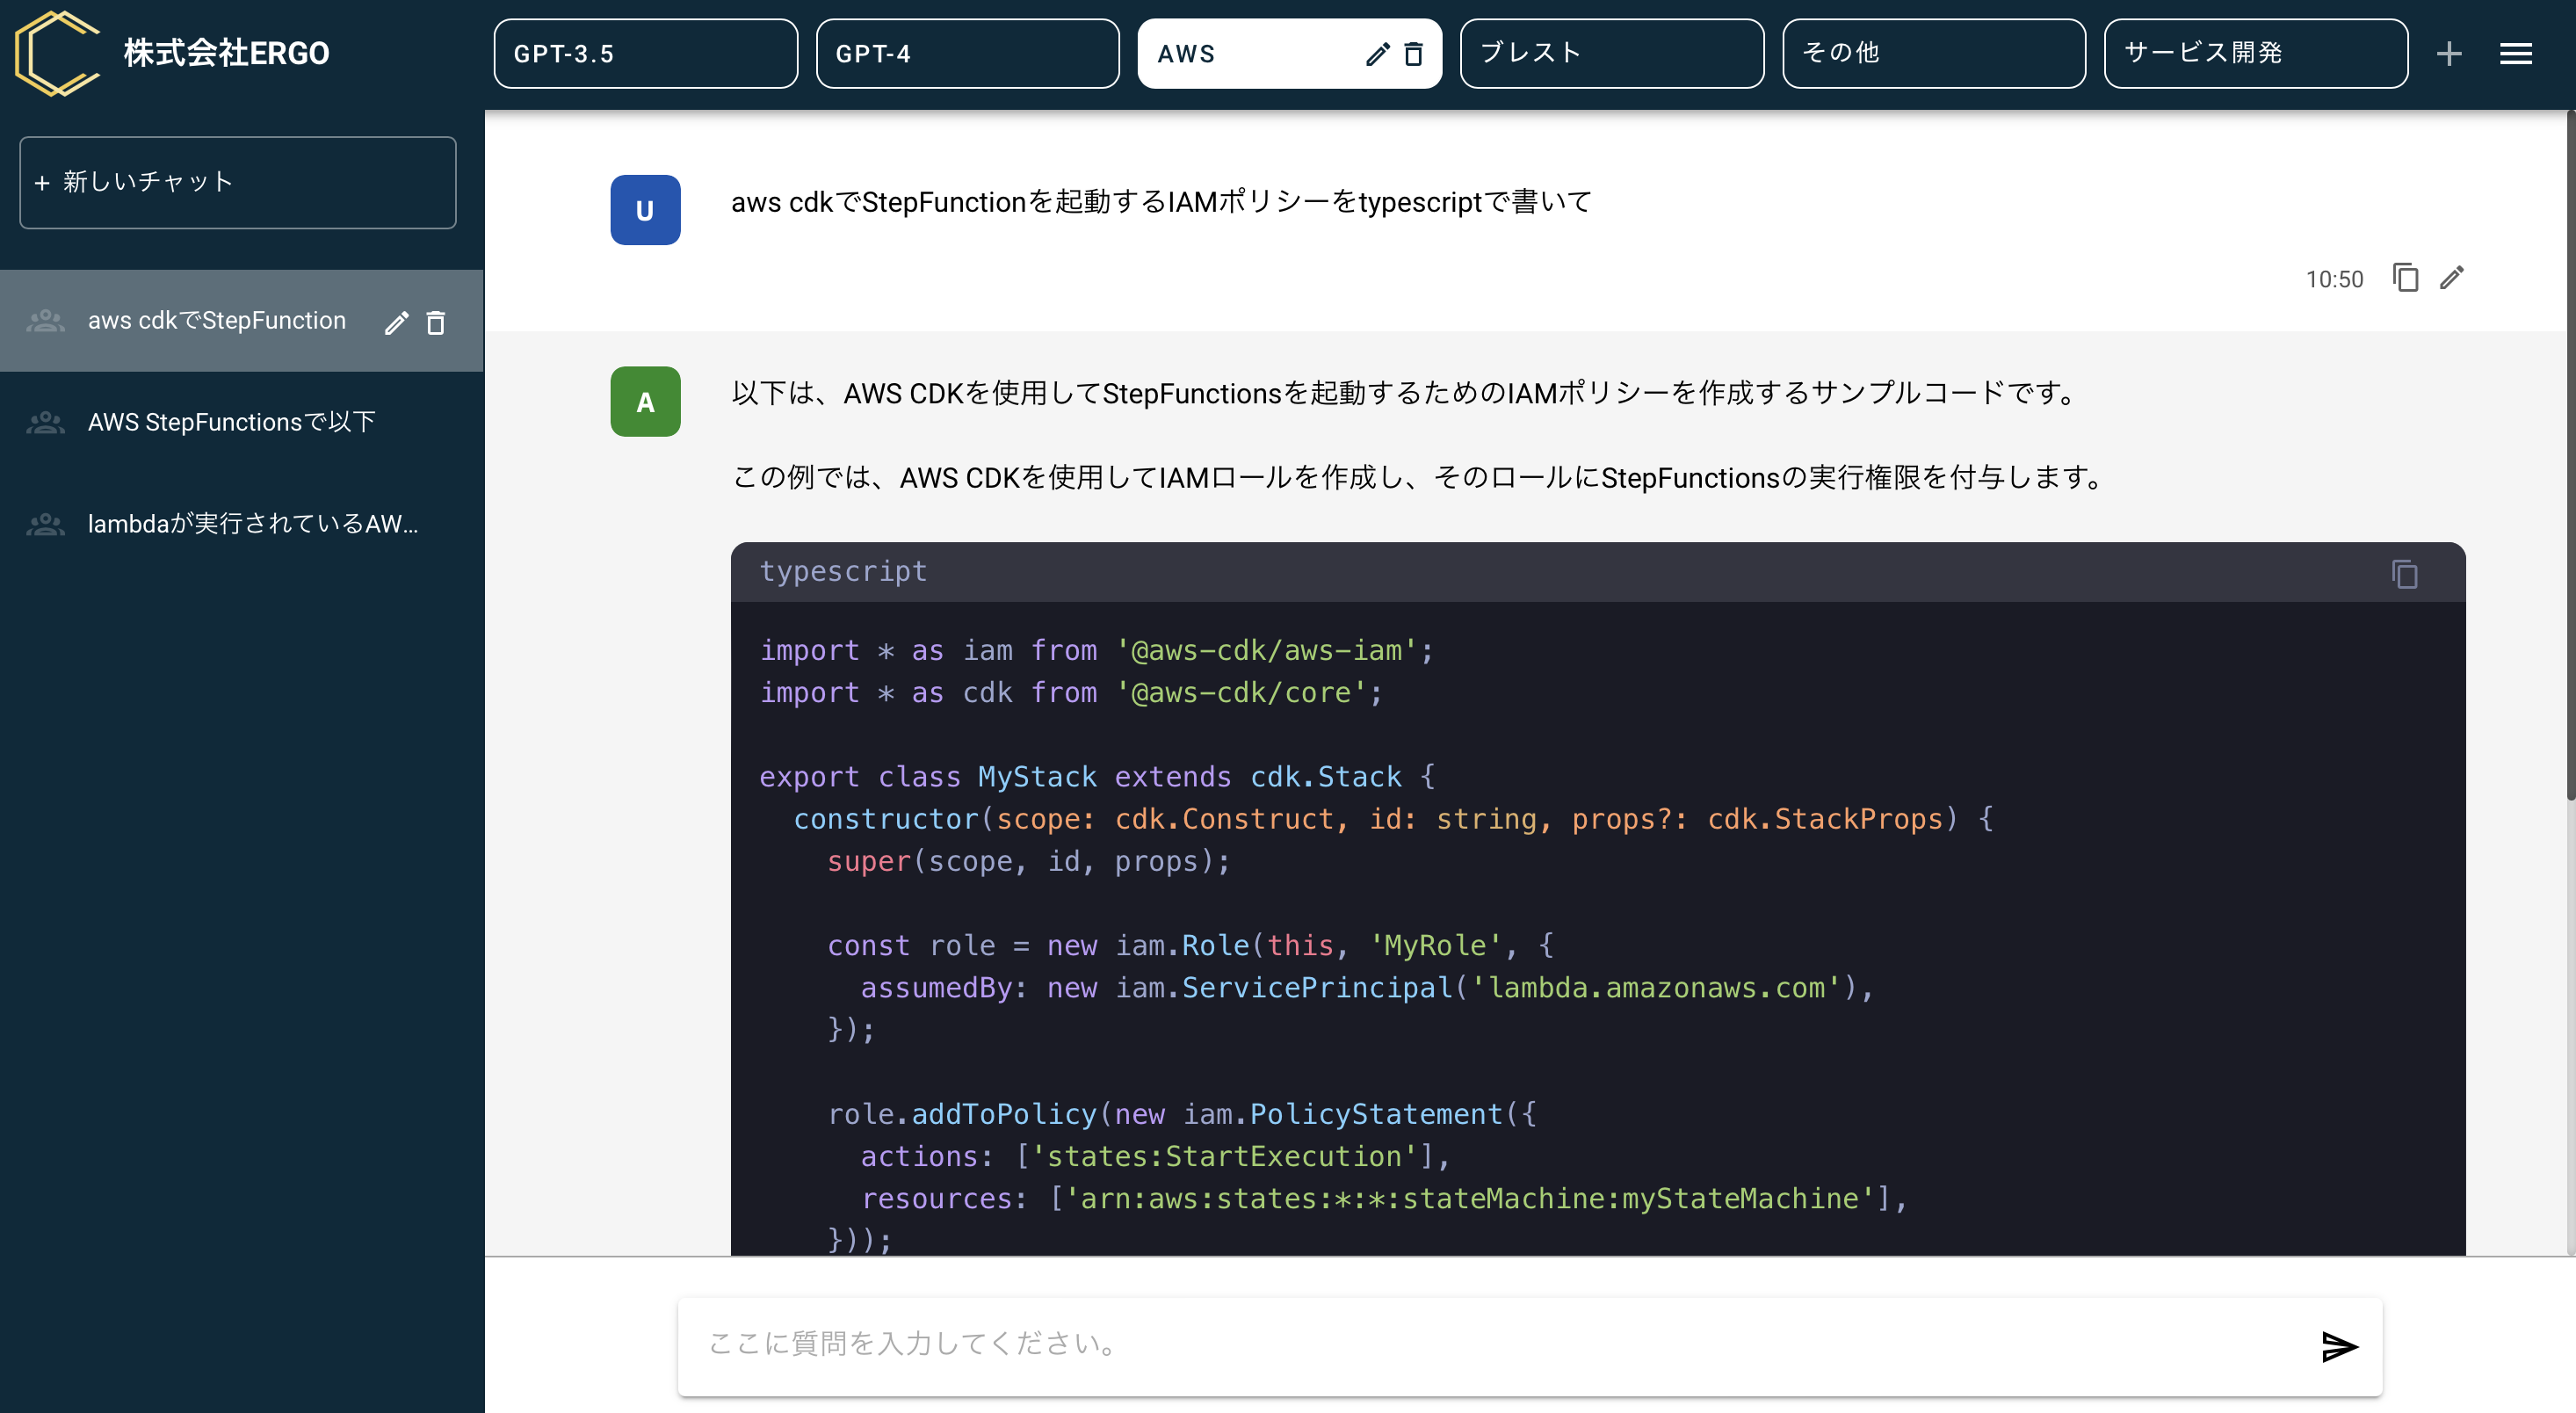
Task: Send the message with paper plane icon
Action: [2339, 1346]
